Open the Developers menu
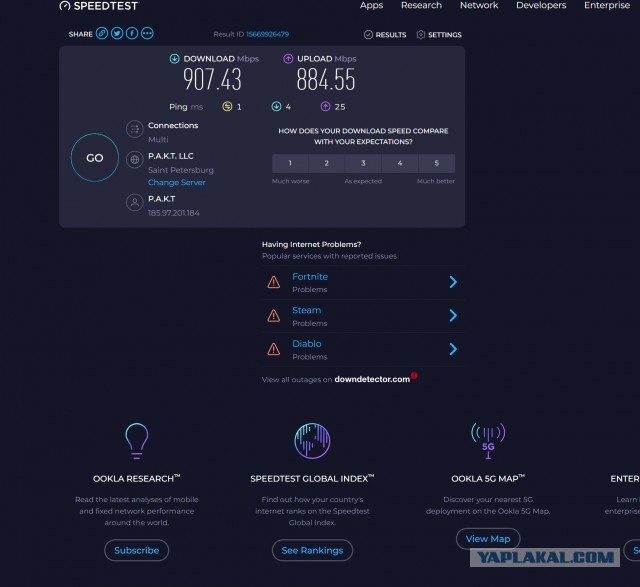Viewport: 640px width, 587px height. pos(541,5)
